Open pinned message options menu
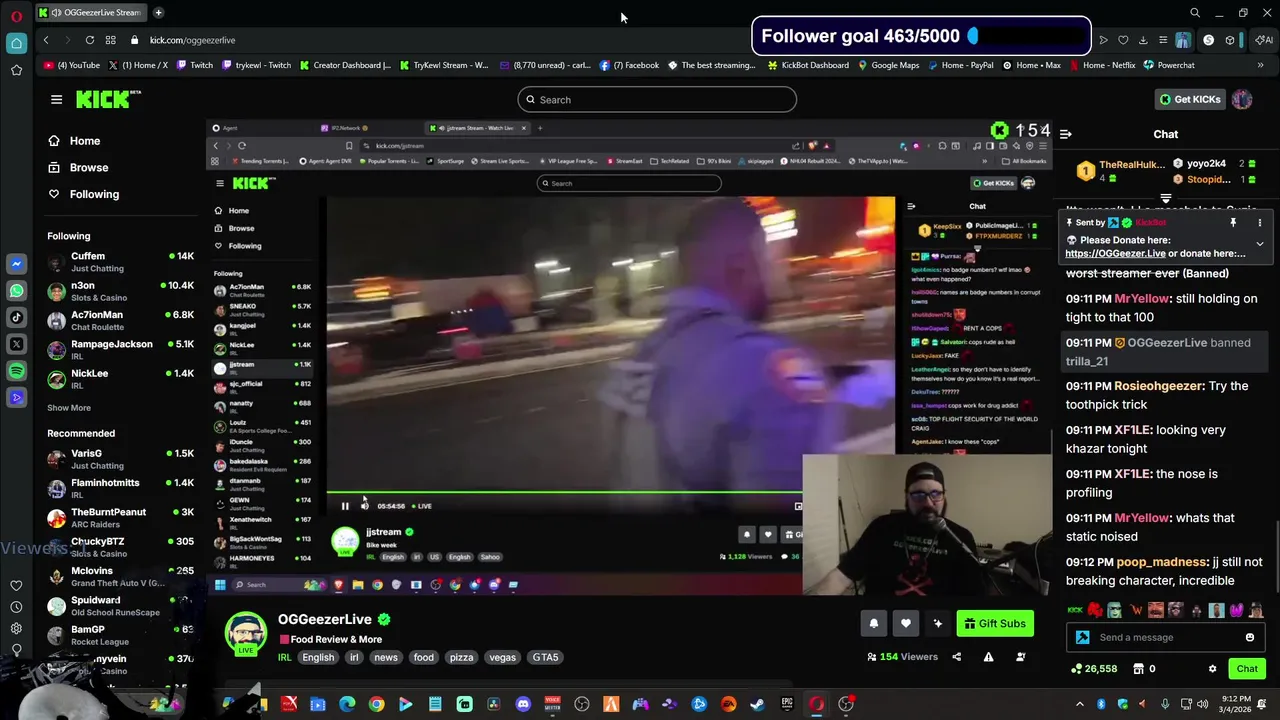This screenshot has width=1280, height=720. click(x=1260, y=223)
